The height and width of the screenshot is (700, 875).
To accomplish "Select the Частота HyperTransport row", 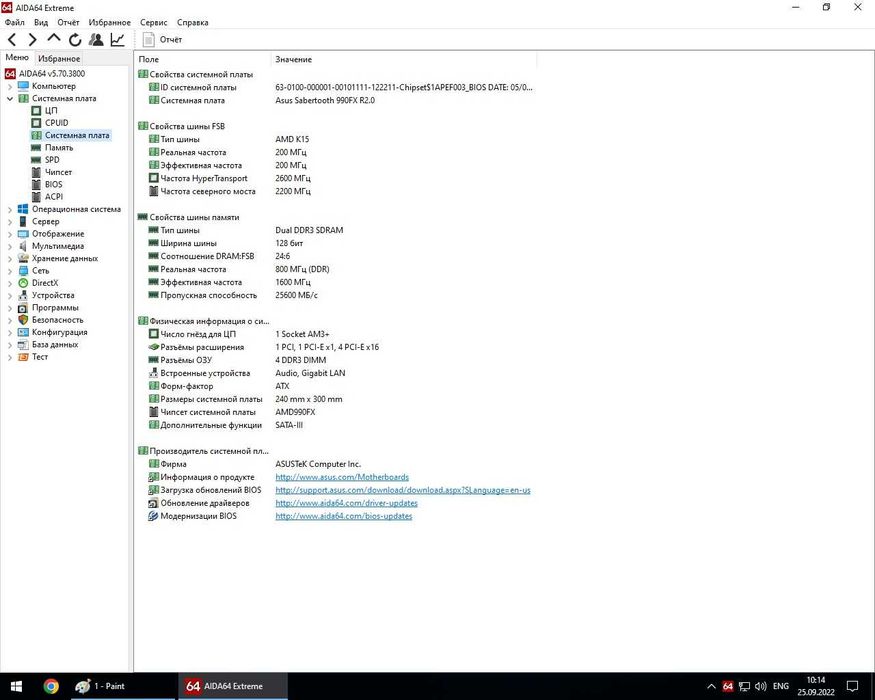I will coord(335,178).
